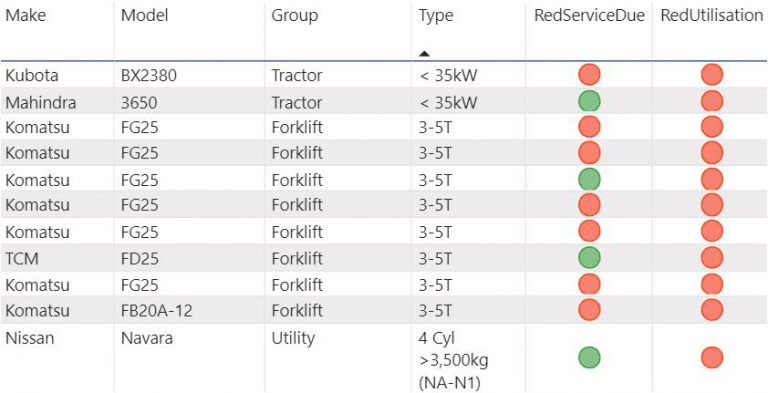The image size is (768, 393).
Task: Select the Navara model cell
Action: pos(147,338)
